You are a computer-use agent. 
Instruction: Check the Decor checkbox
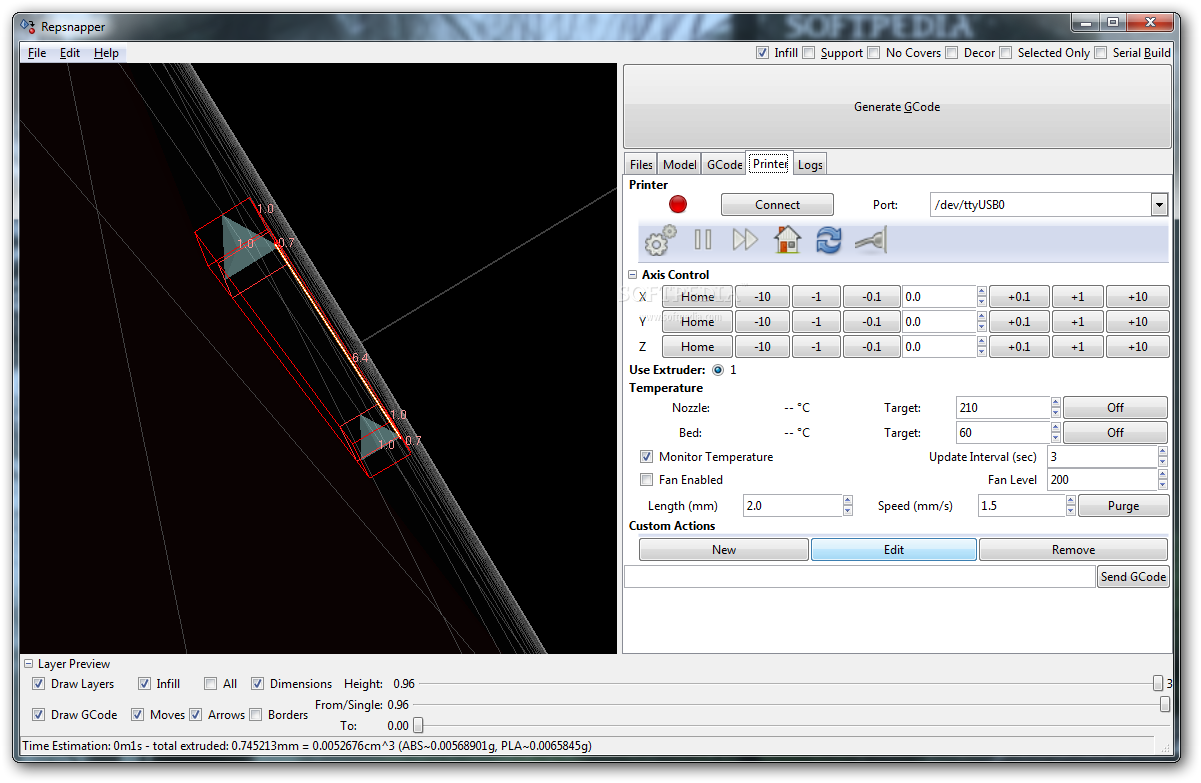952,52
